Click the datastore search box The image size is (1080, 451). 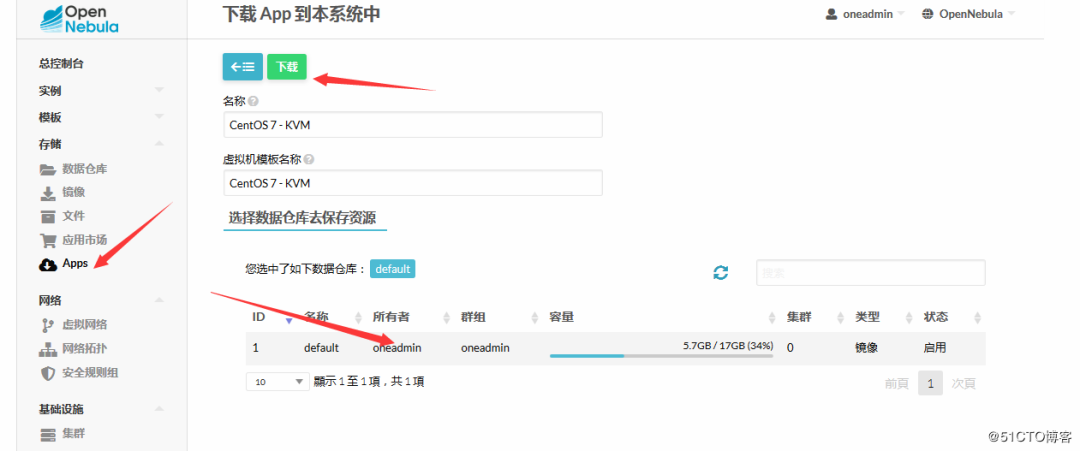point(871,273)
